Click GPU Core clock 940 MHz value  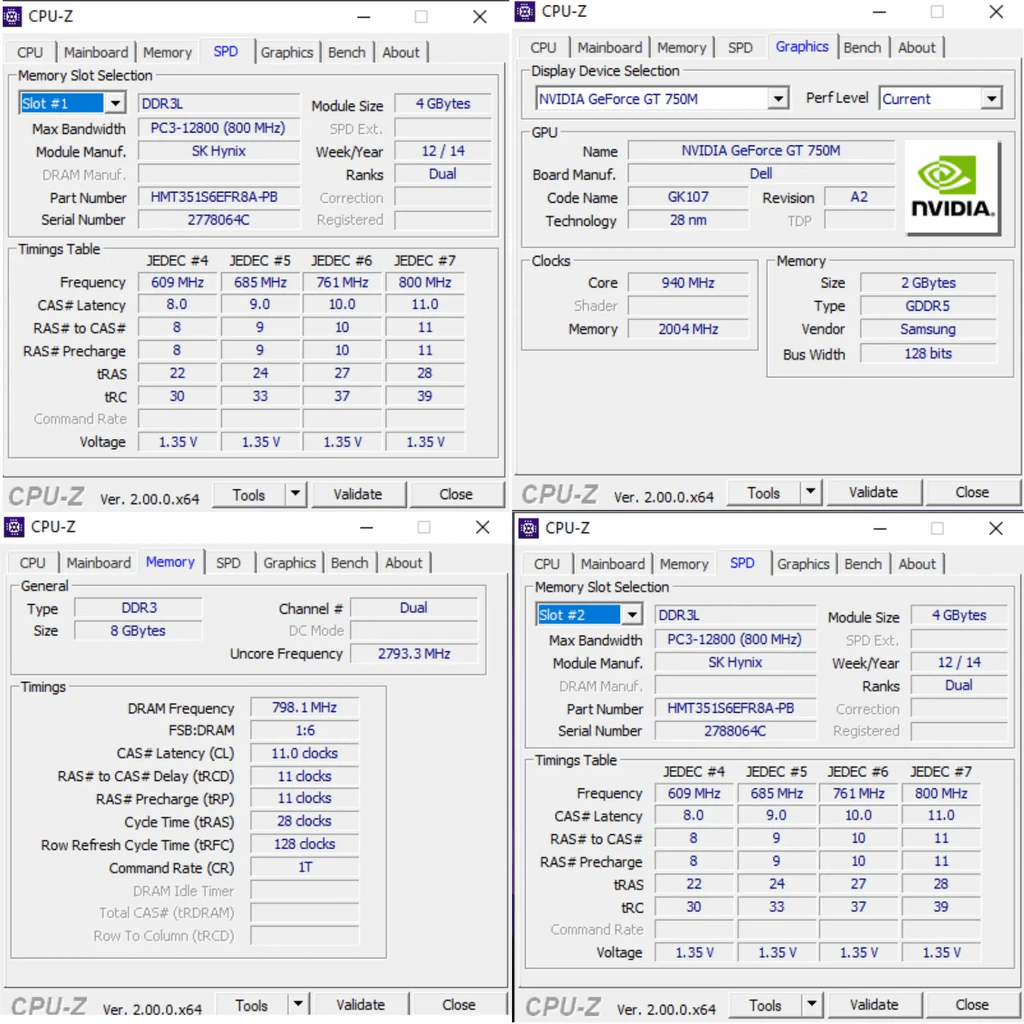[688, 283]
